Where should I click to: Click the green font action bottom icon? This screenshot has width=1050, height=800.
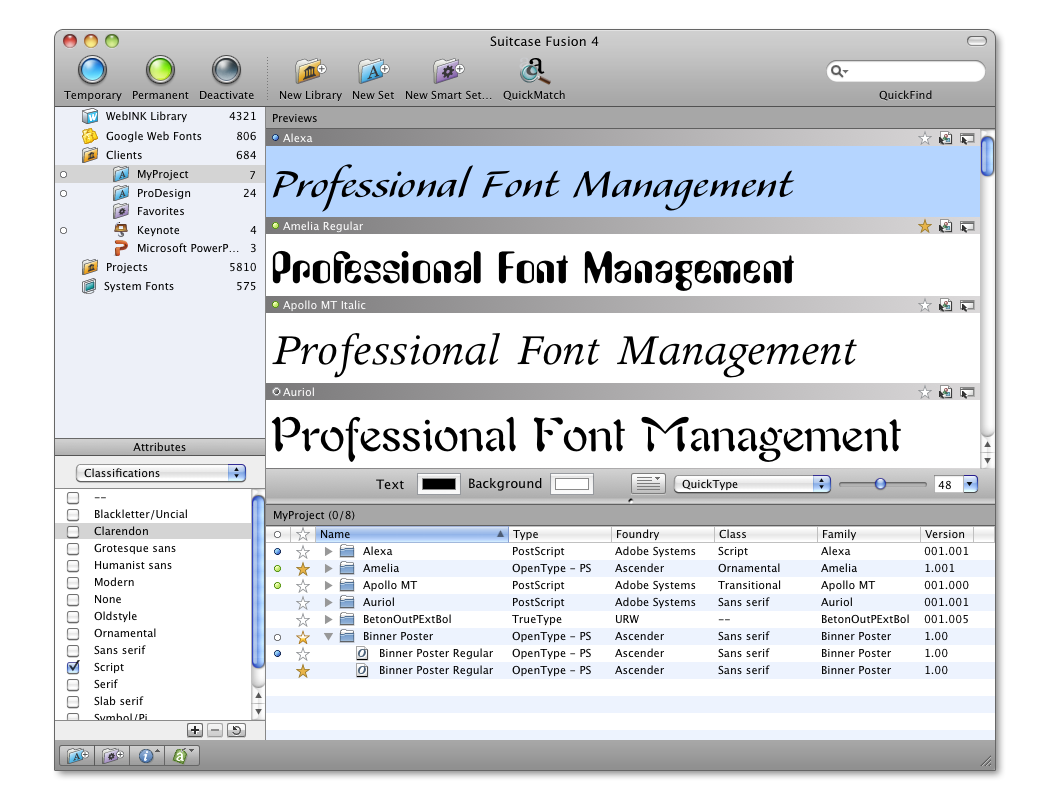pos(181,756)
